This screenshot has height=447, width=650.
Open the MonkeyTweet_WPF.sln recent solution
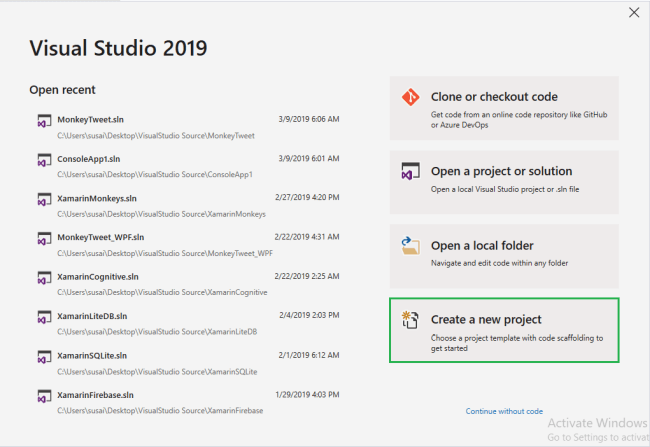pyautogui.click(x=101, y=237)
